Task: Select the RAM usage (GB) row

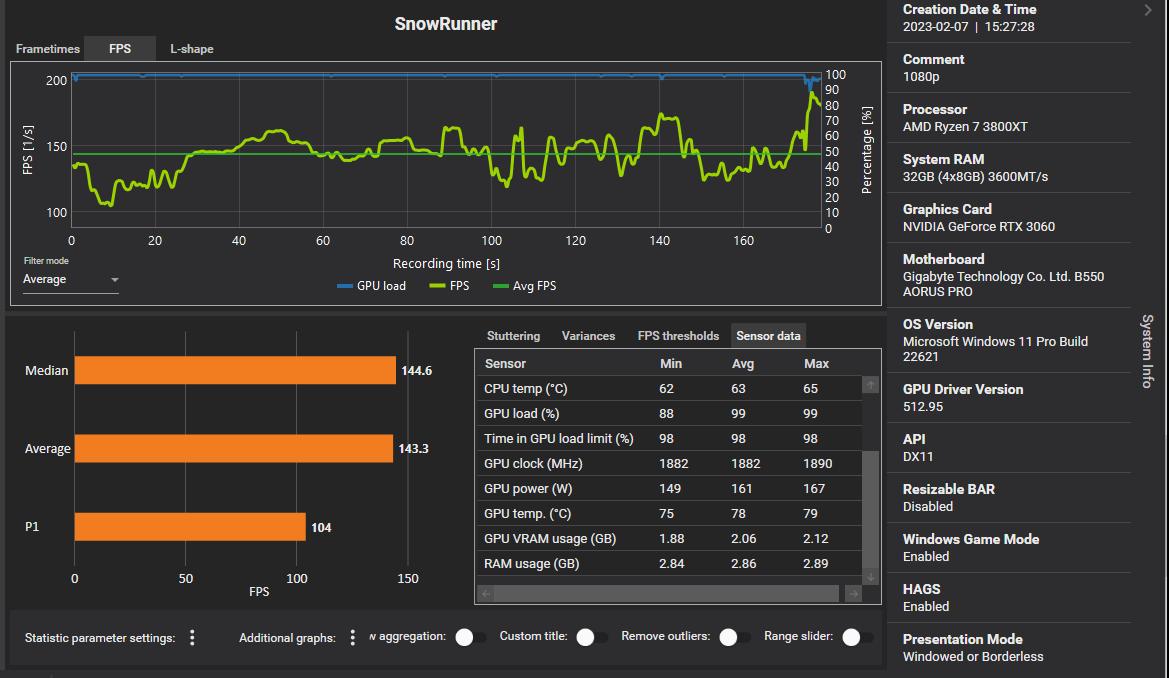Action: coord(669,563)
